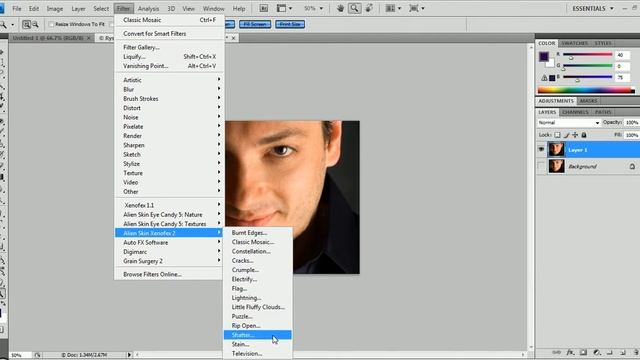Screen dimensions: 640x360
Task: Click the out-of-gamut warning triangle
Action: point(544,78)
